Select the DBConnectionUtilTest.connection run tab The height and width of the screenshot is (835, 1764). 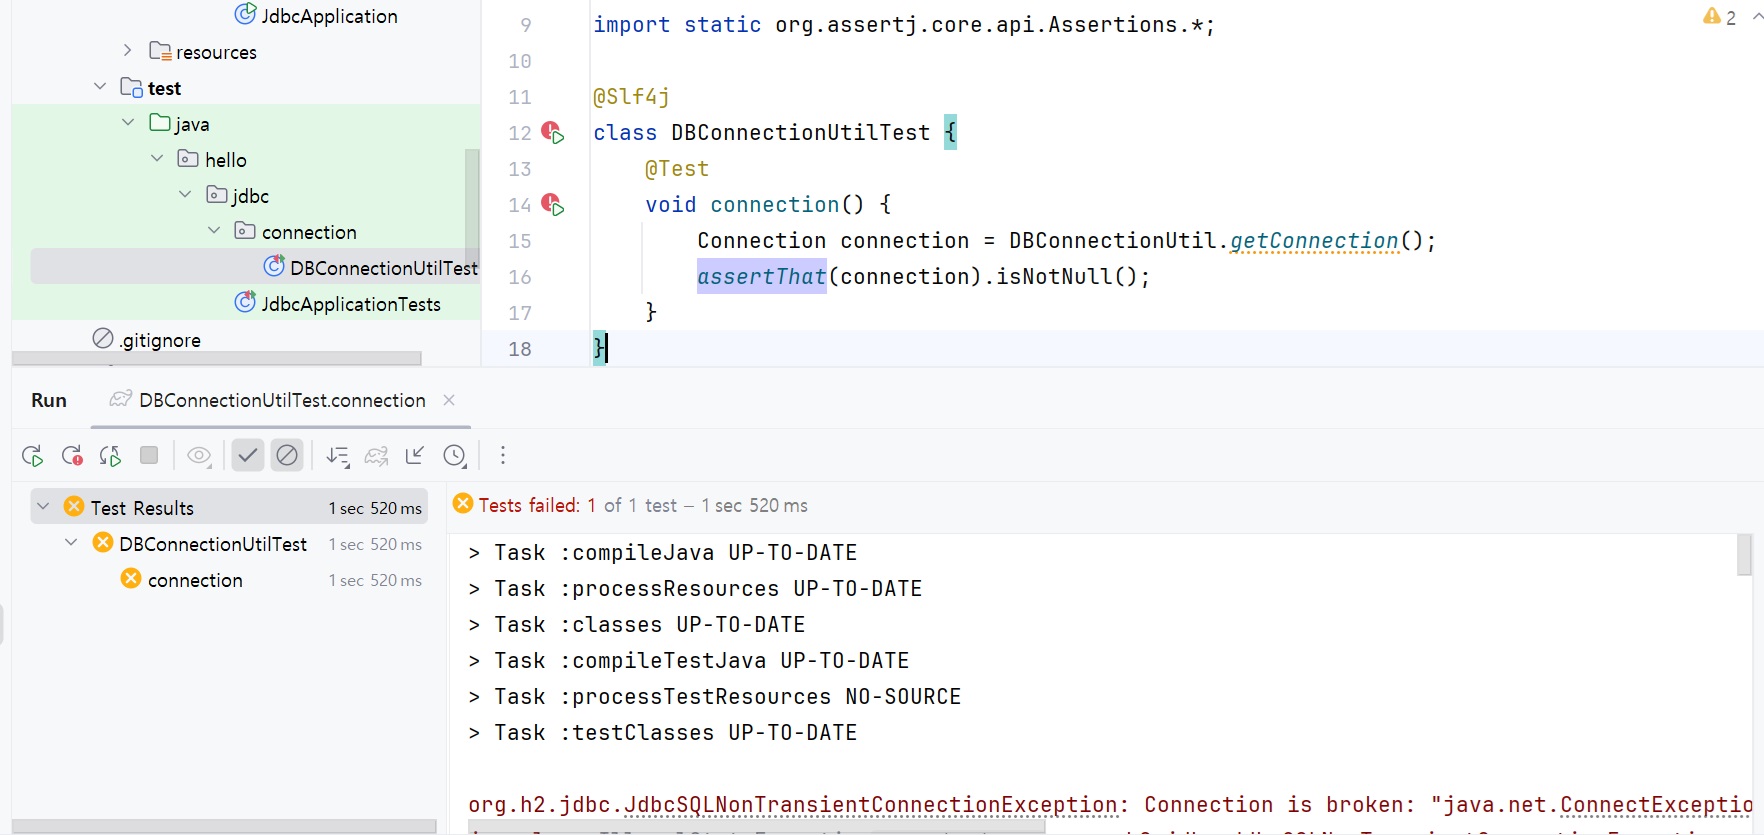click(x=282, y=400)
